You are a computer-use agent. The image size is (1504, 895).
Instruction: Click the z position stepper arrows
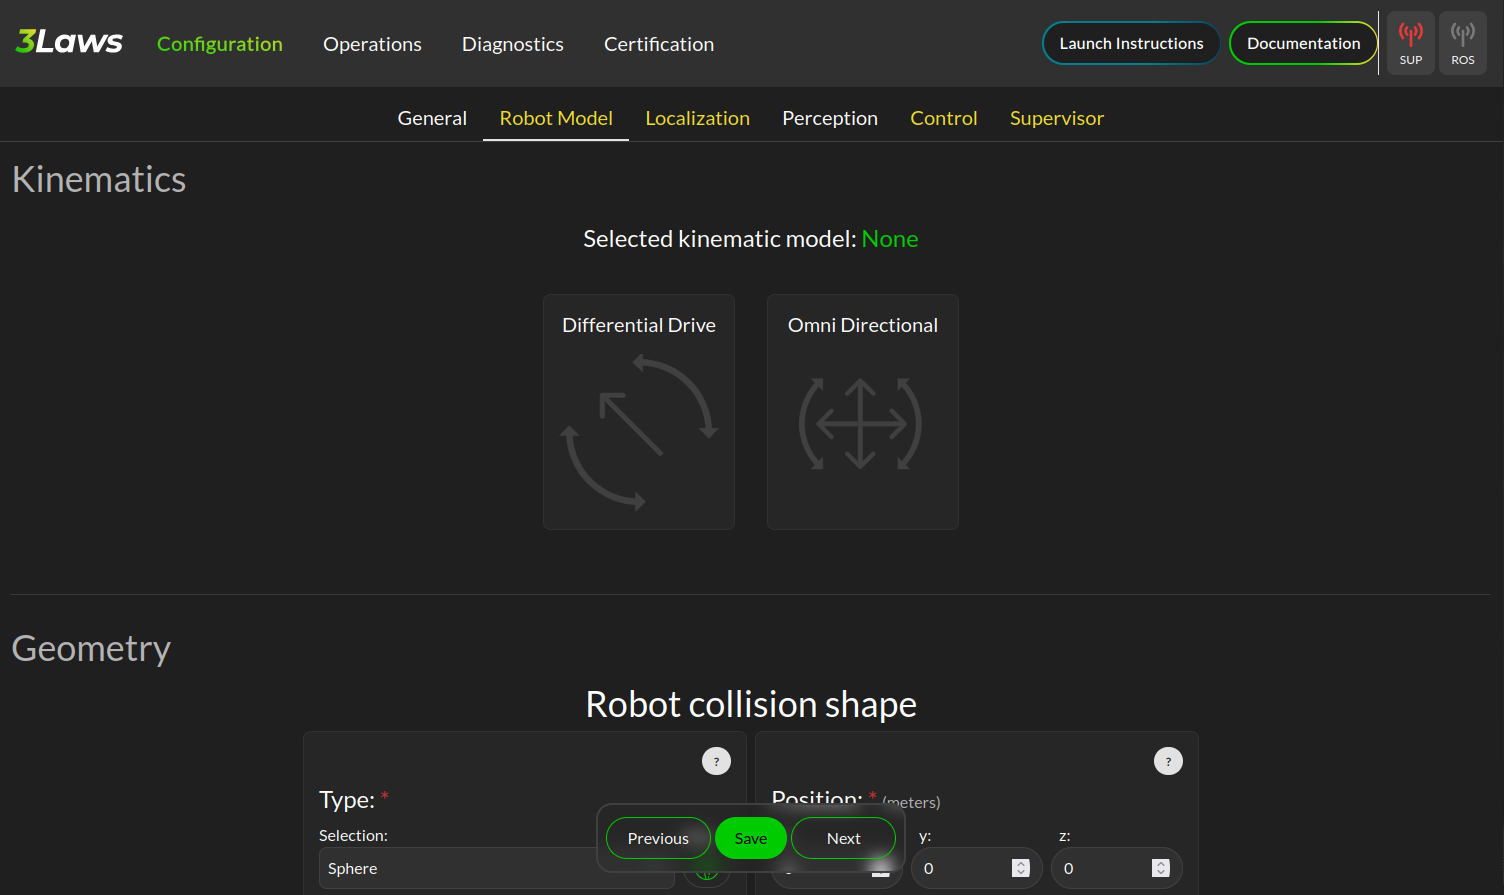(1160, 868)
